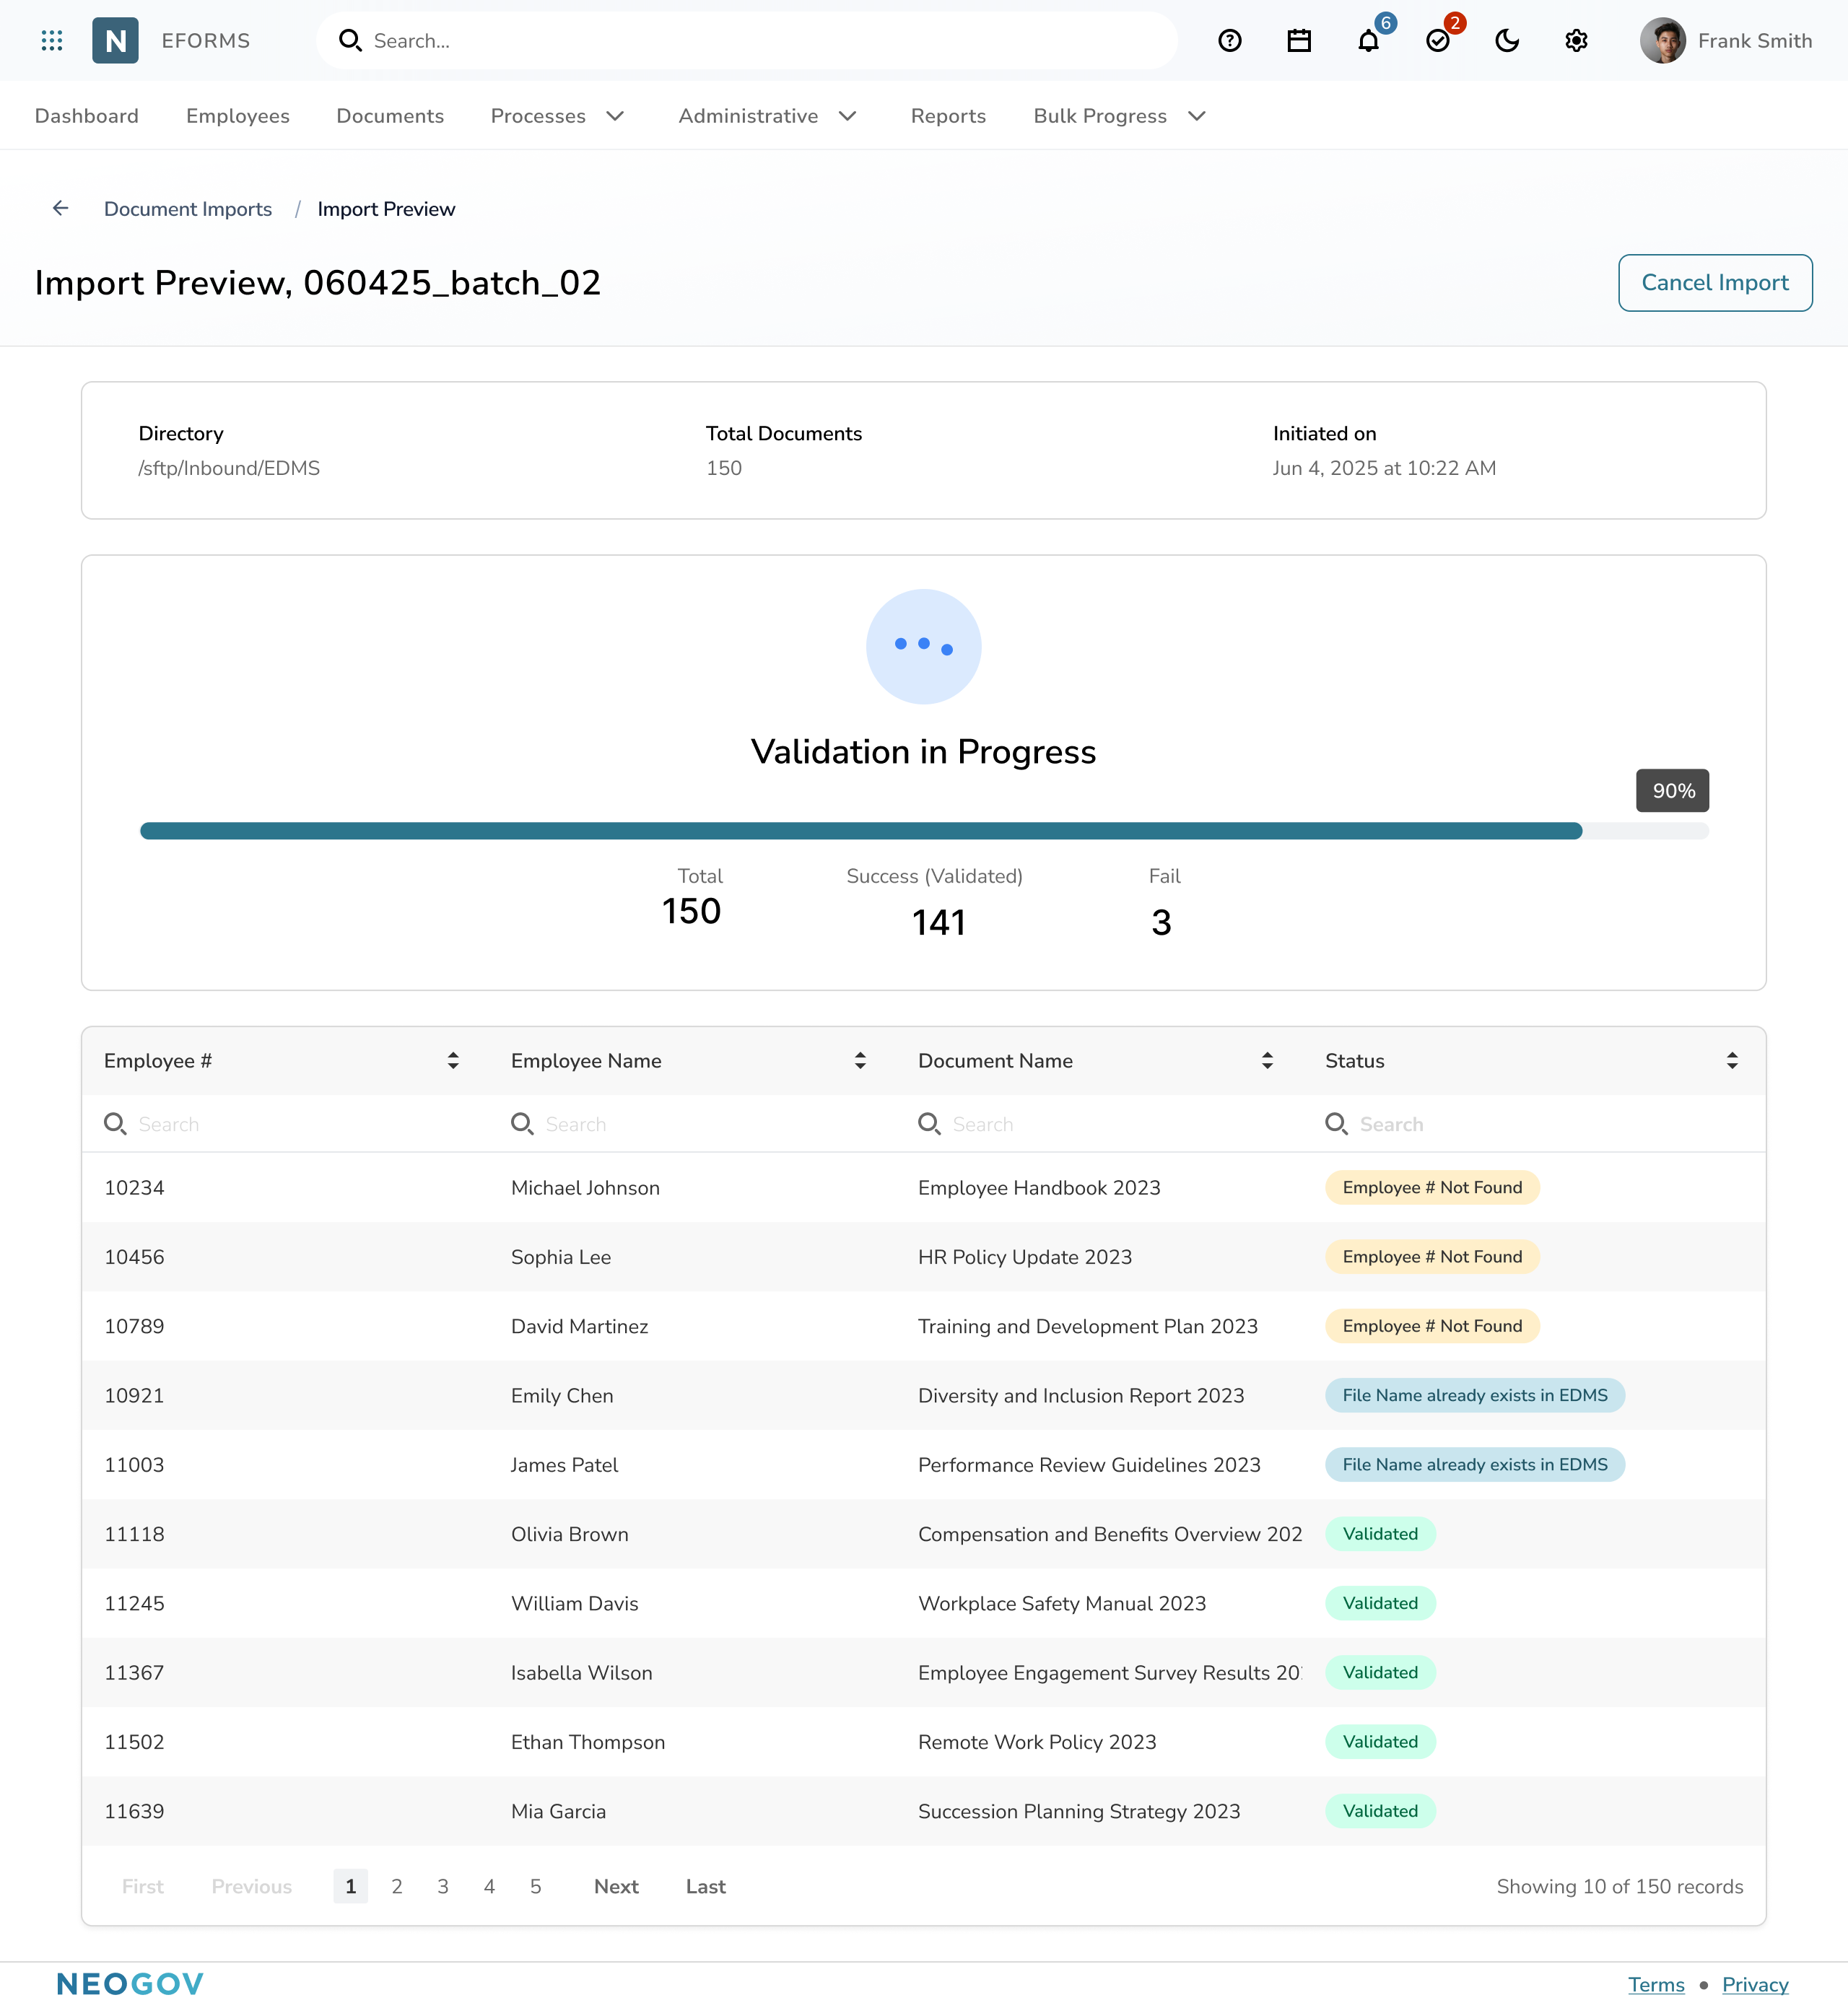
Task: Sort the Document Name column
Action: coord(1267,1060)
